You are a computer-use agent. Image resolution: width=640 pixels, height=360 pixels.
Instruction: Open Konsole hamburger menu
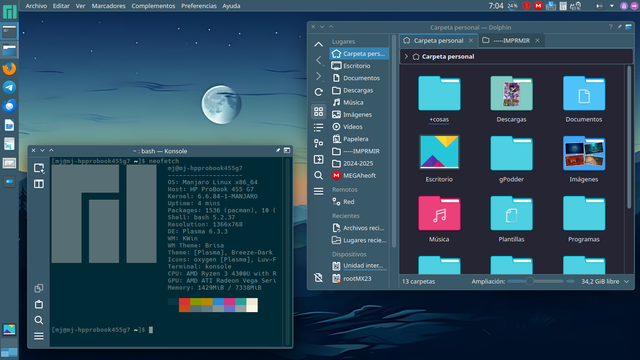39,336
